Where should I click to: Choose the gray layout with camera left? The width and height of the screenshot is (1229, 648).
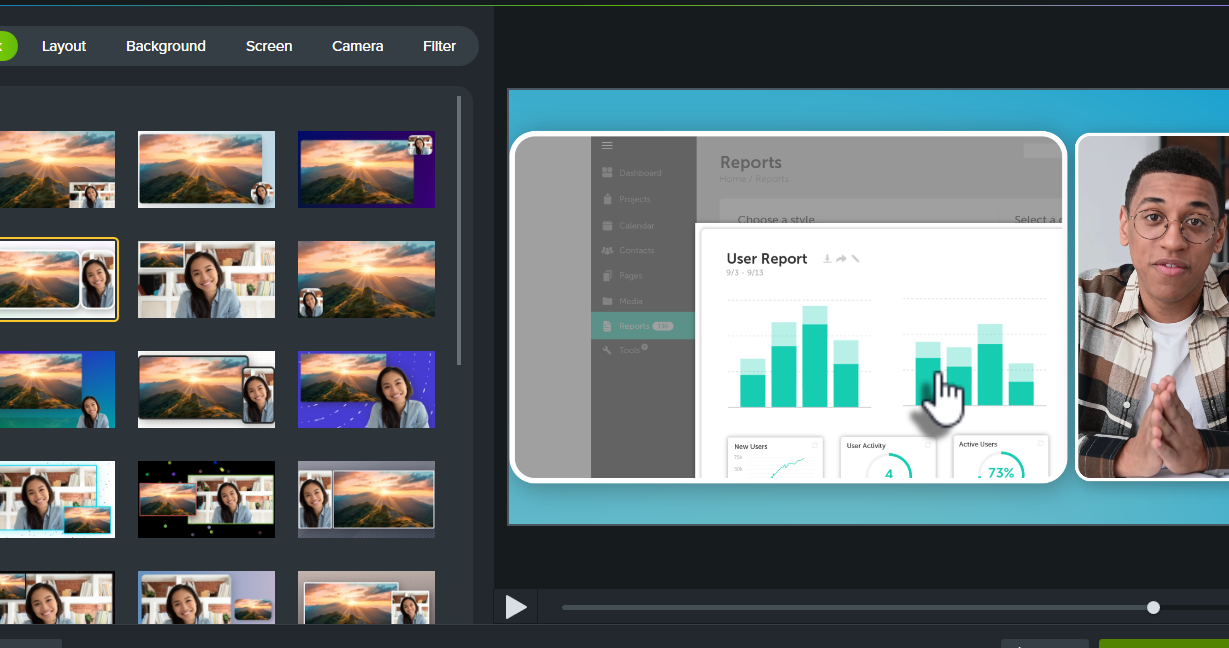pos(366,499)
